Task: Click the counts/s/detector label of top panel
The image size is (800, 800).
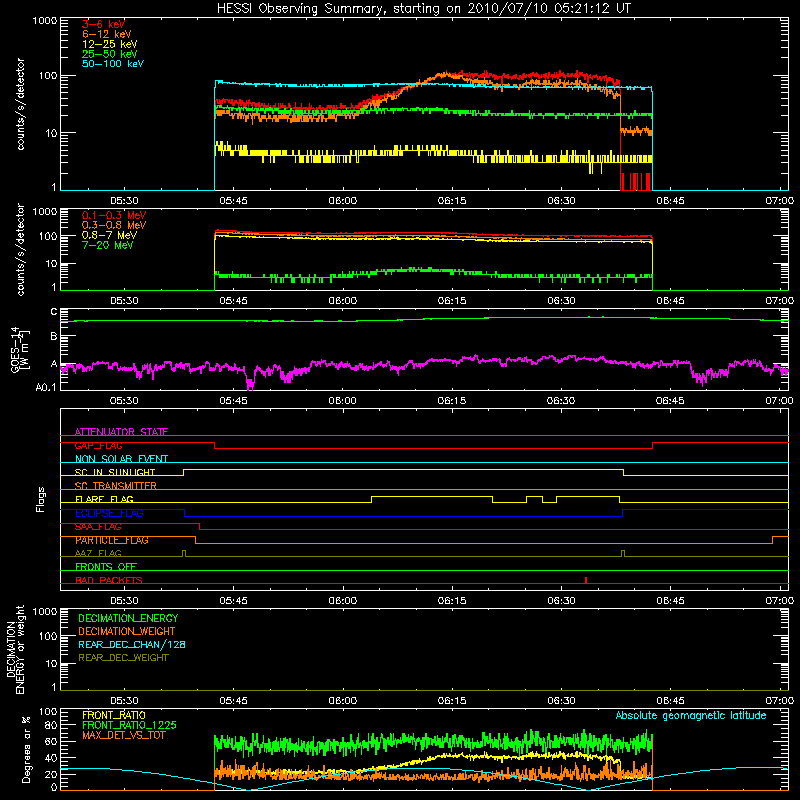Action: tap(20, 104)
